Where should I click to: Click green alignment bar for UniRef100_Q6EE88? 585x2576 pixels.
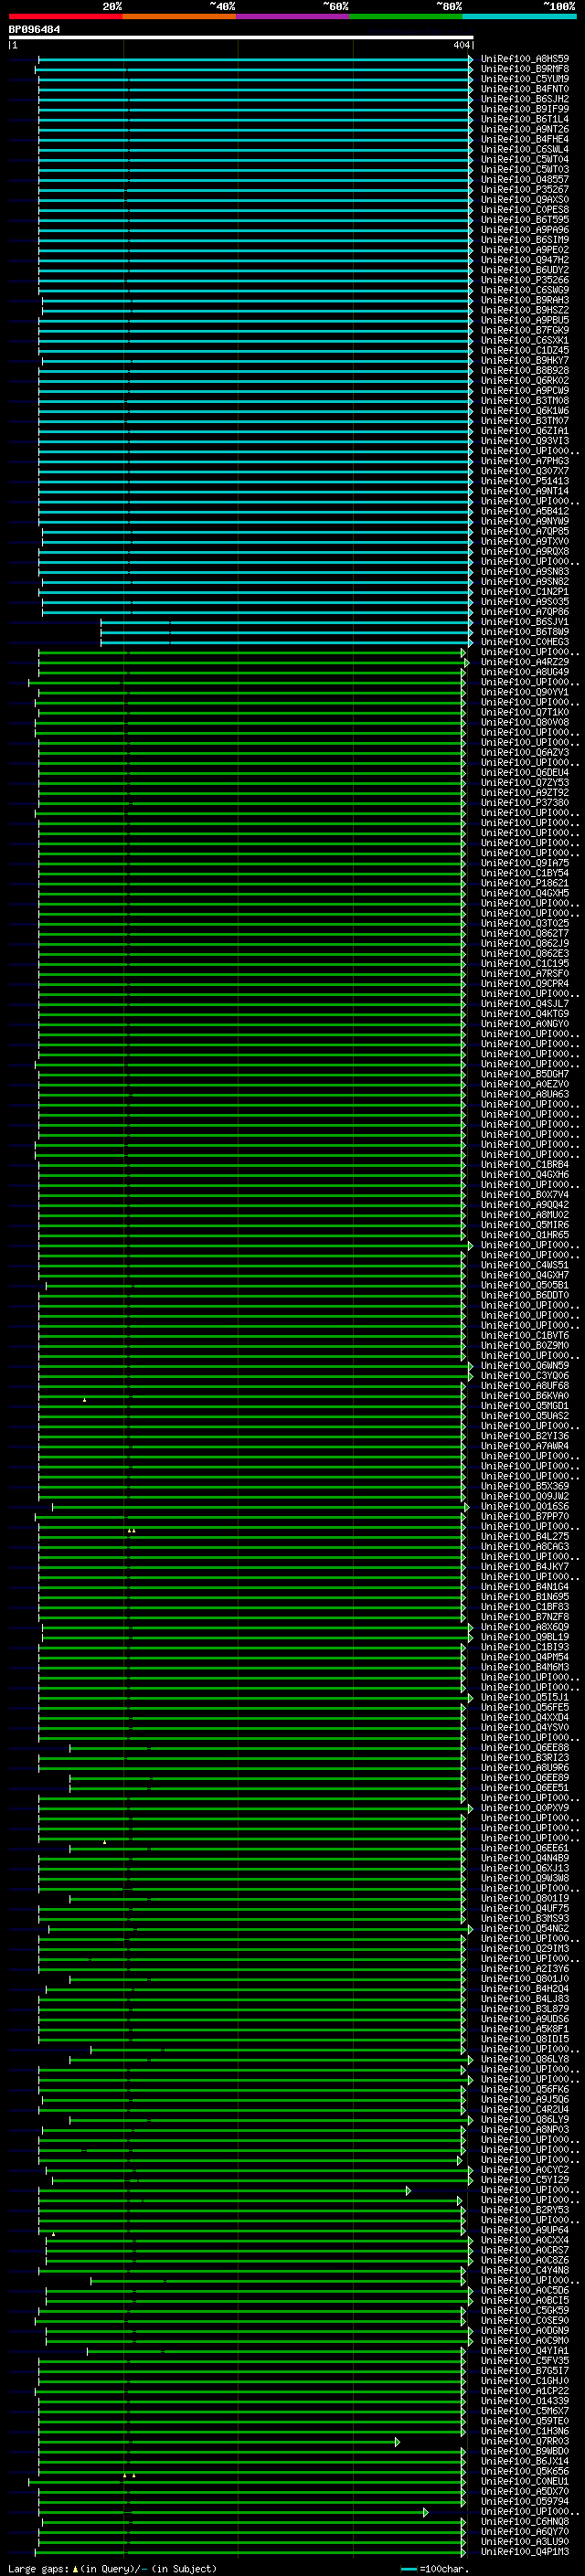click(x=267, y=1747)
